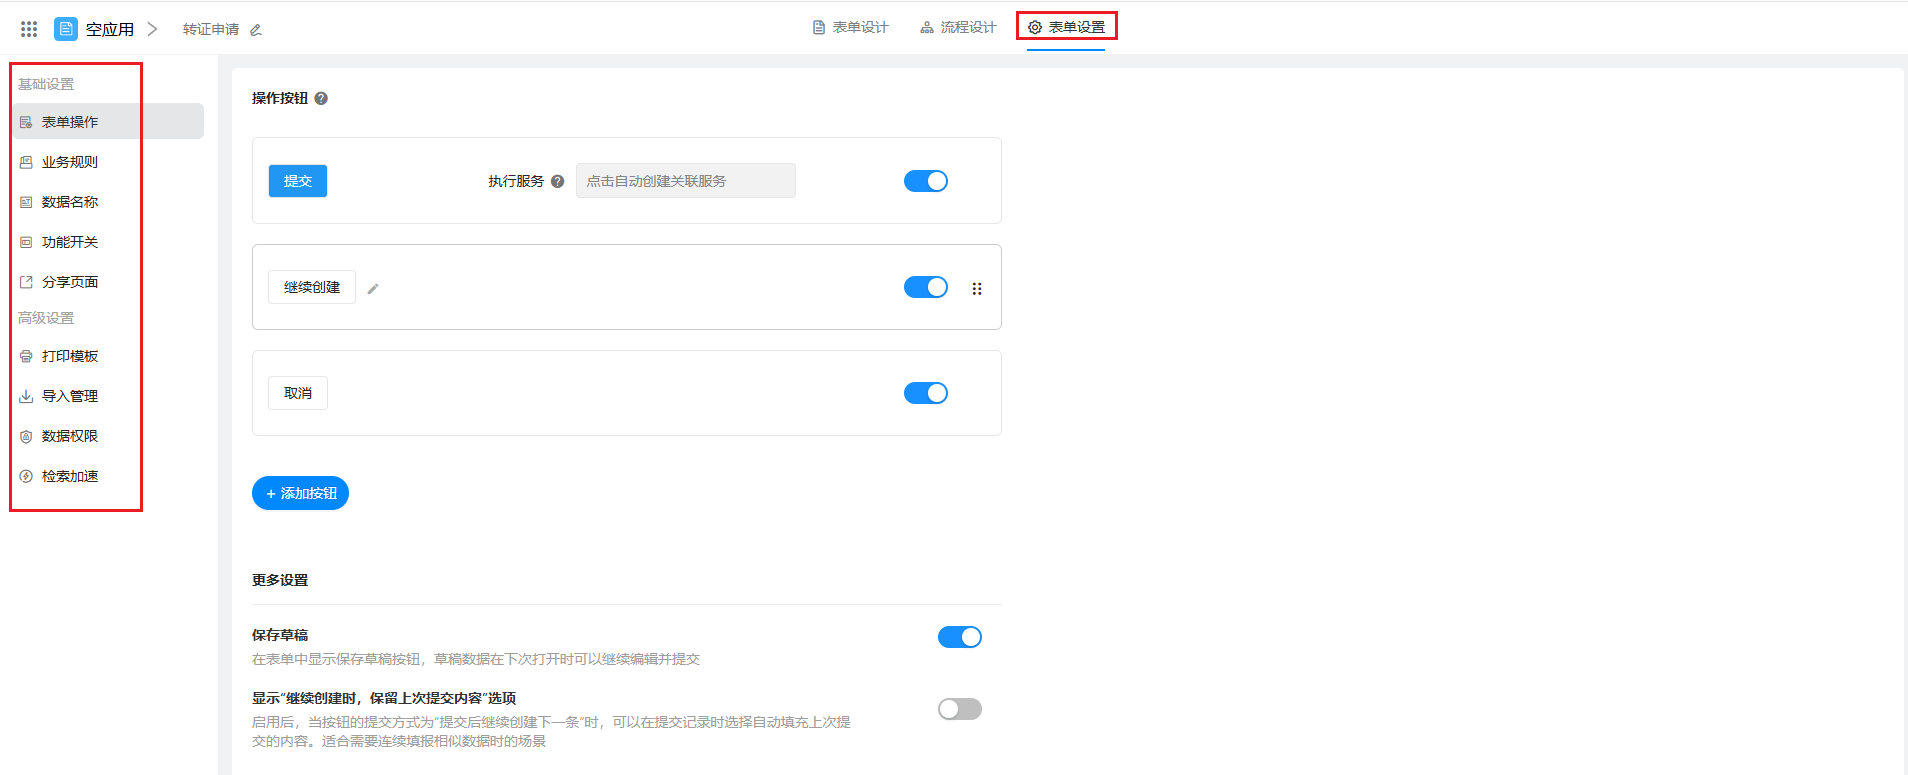
Task: Click help icon next to 操作按钮
Action: click(321, 98)
